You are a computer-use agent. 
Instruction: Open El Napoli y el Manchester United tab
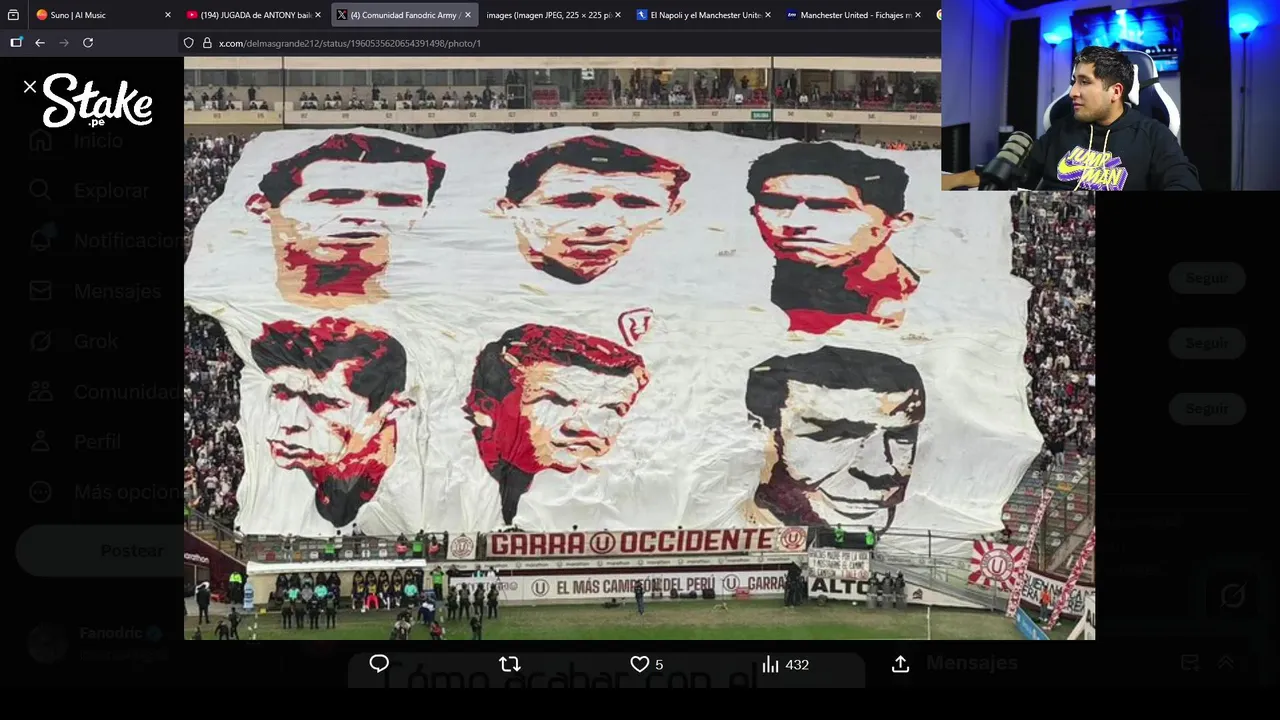click(704, 15)
